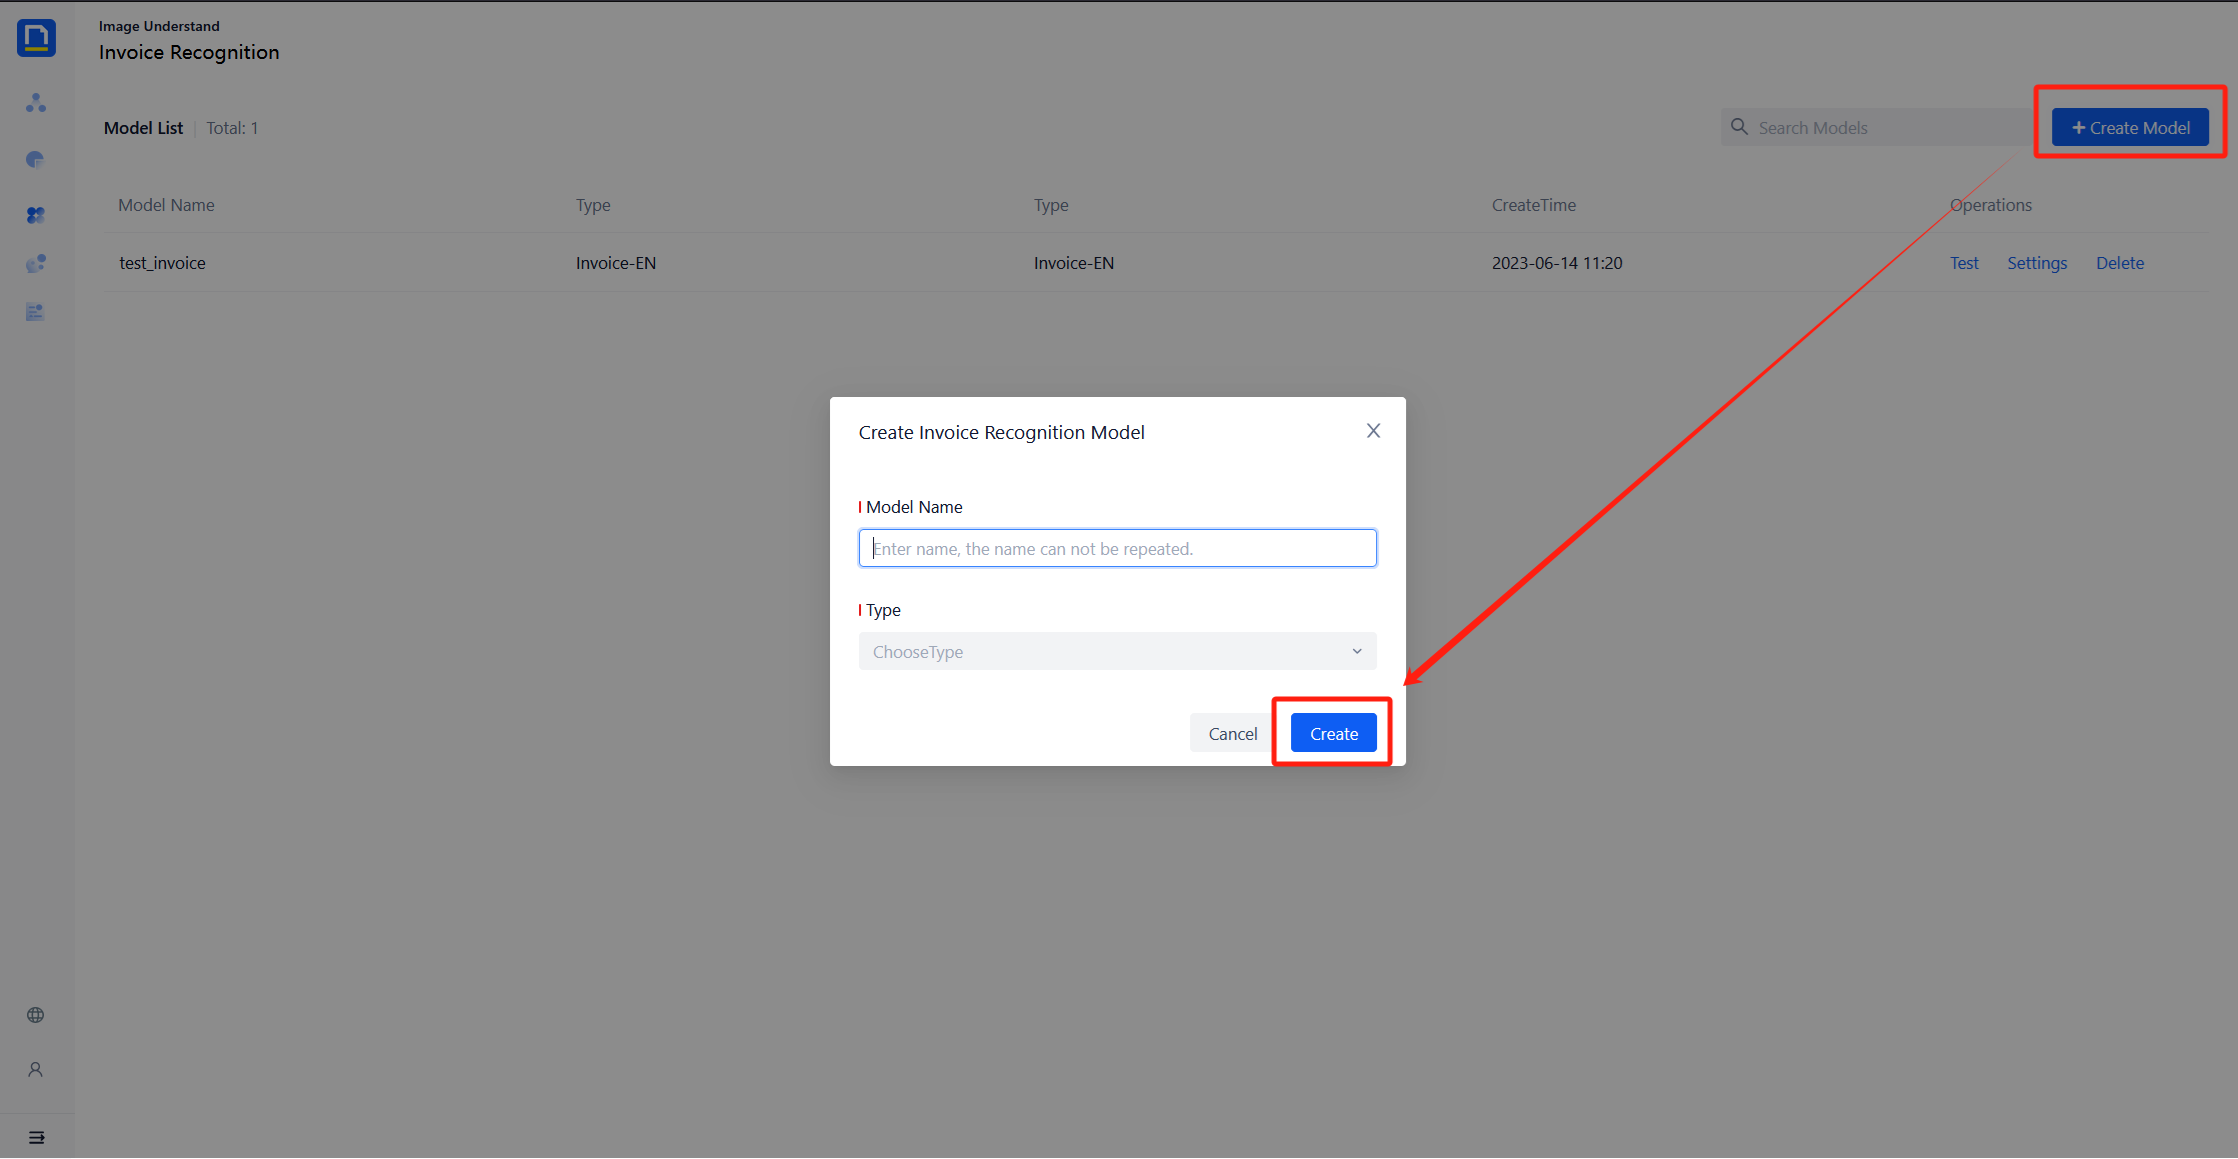
Task: Open the document list sidebar icon
Action: coord(36,312)
